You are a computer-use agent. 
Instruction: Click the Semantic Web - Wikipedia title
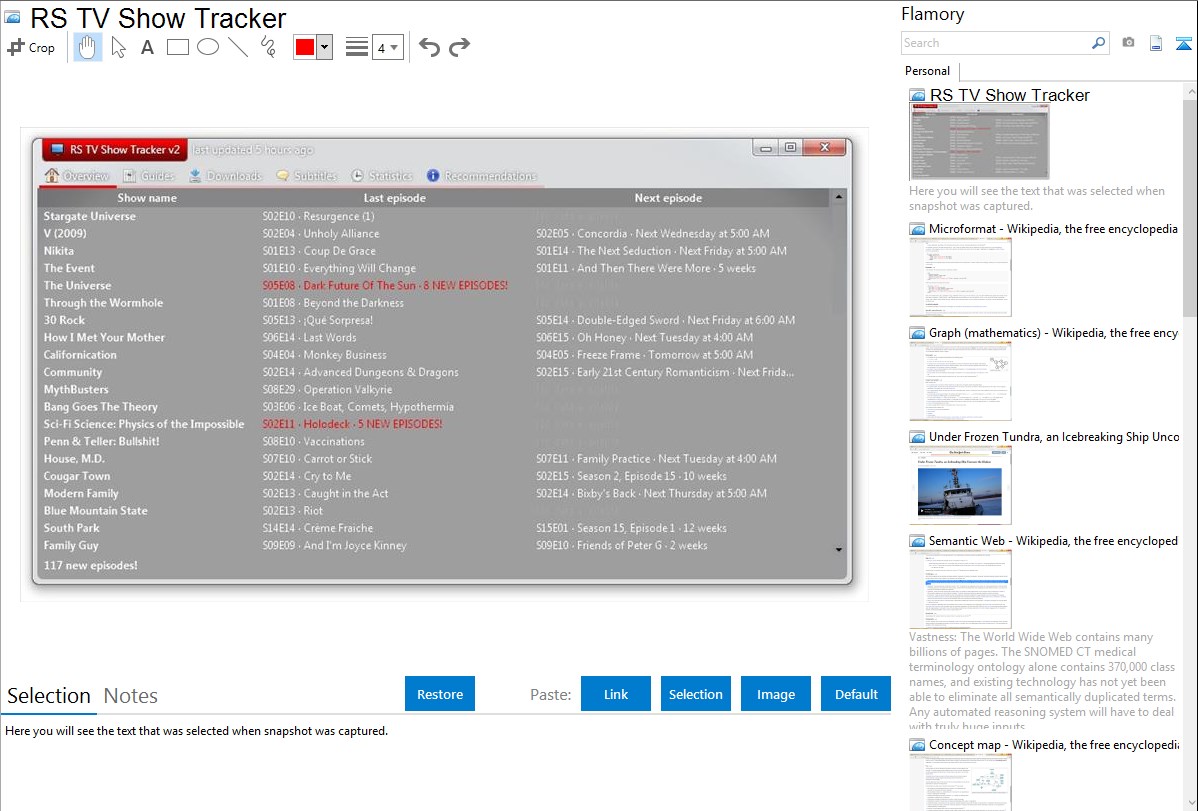click(x=1053, y=540)
